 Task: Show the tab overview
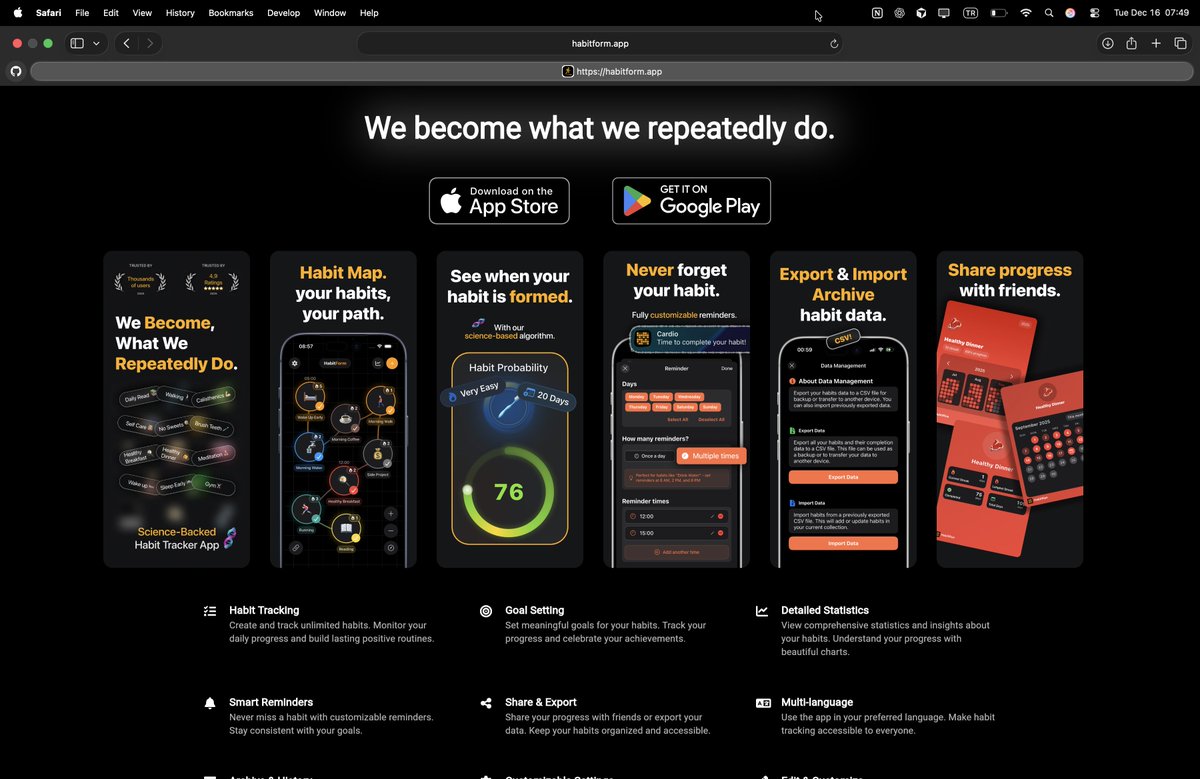(x=1181, y=43)
